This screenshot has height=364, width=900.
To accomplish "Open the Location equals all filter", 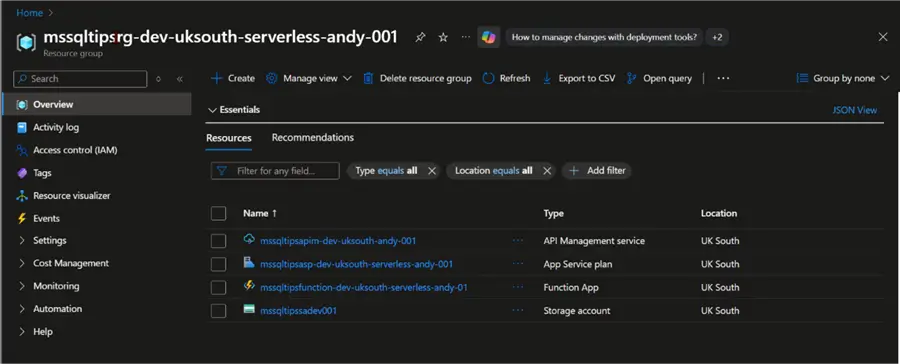I will (493, 171).
